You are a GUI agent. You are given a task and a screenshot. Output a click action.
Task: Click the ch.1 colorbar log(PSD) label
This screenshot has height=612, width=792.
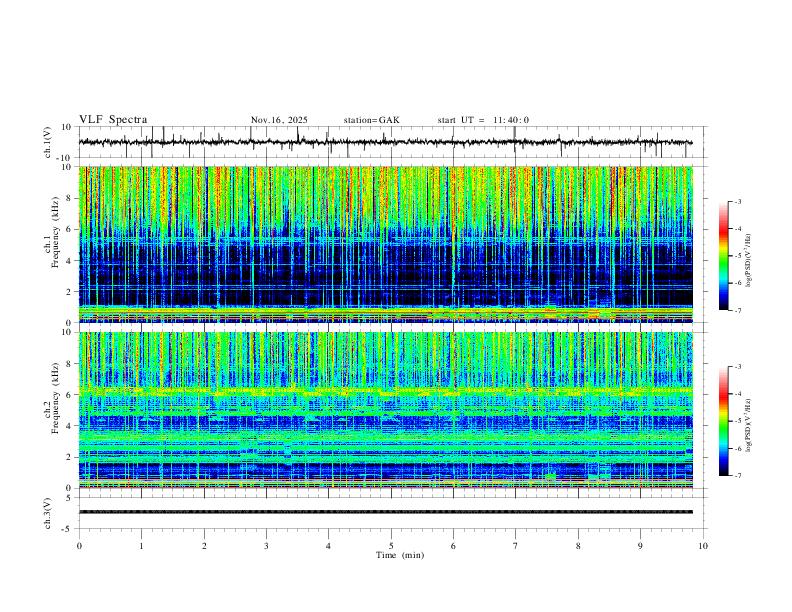pyautogui.click(x=749, y=261)
